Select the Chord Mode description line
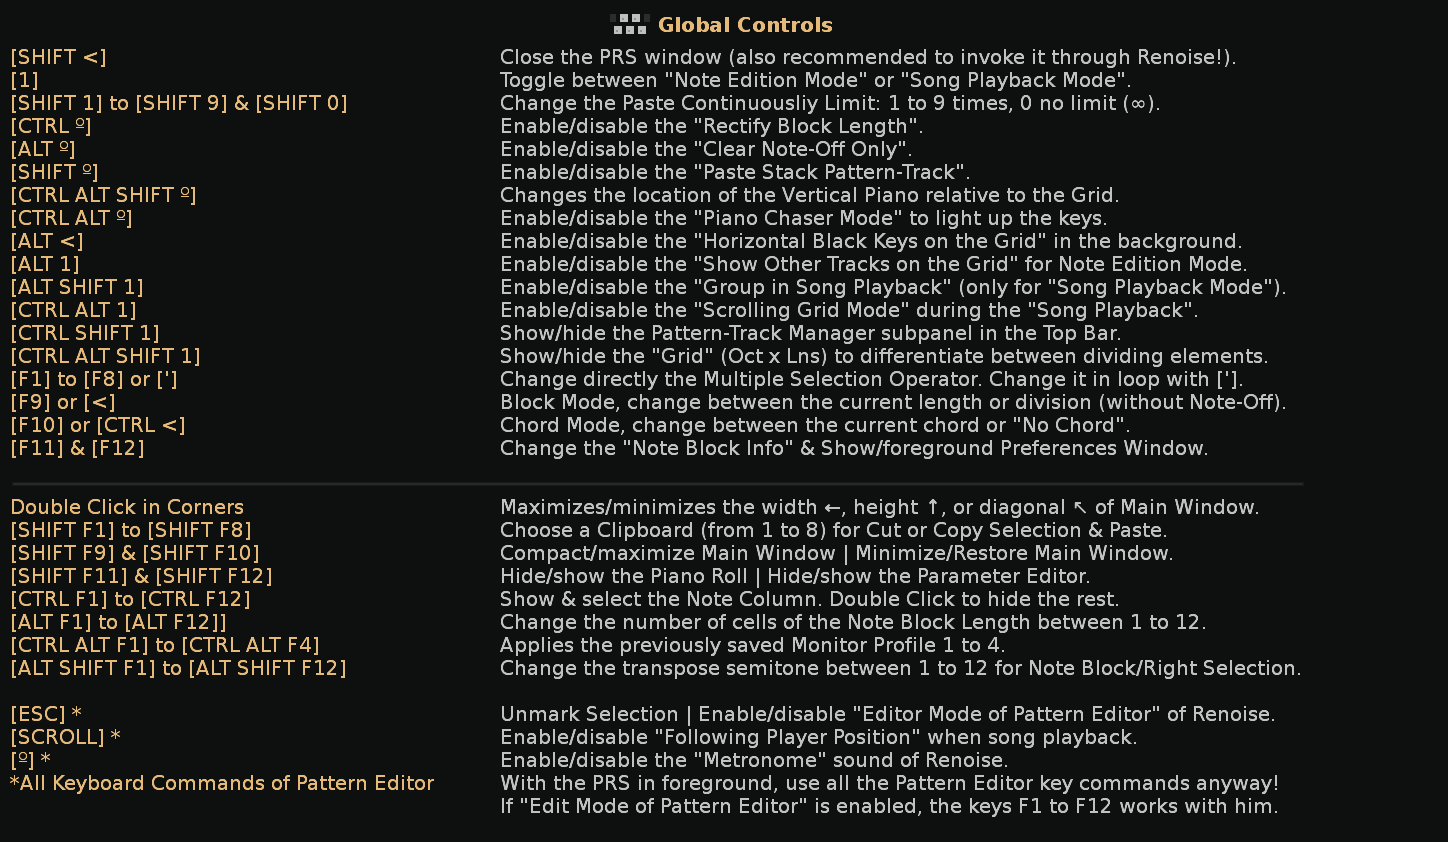This screenshot has height=842, width=1448. click(x=815, y=425)
